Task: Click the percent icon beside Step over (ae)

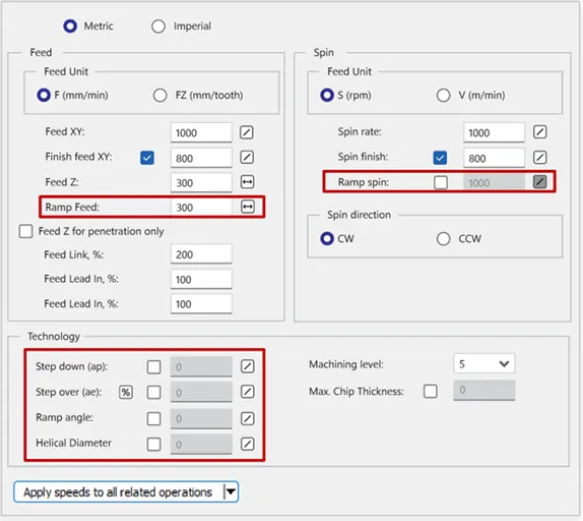Action: pos(126,392)
